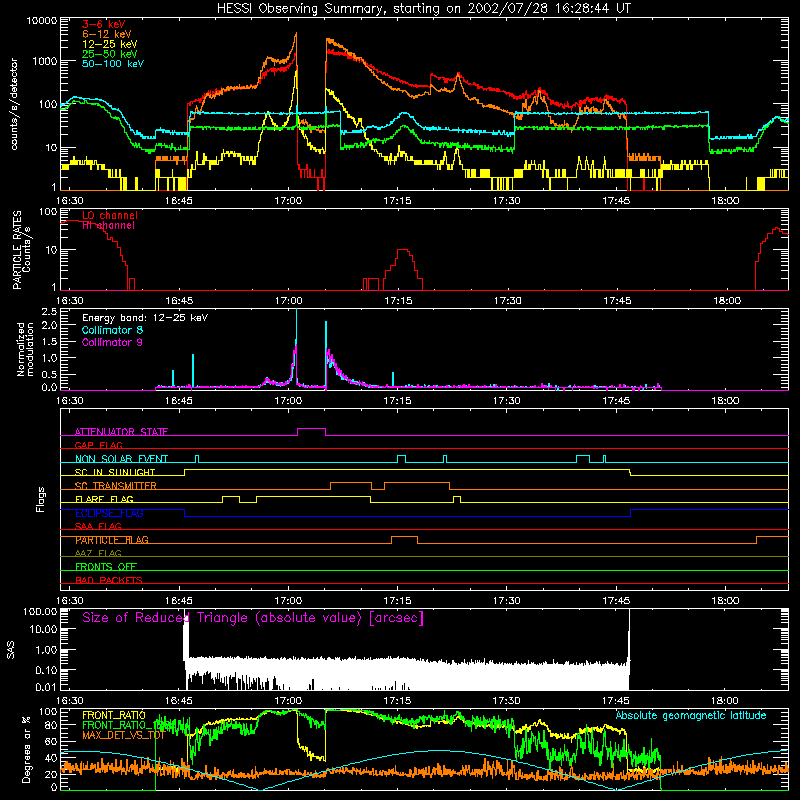
Task: Select the SAA_FLAG label
Action: [x=98, y=527]
